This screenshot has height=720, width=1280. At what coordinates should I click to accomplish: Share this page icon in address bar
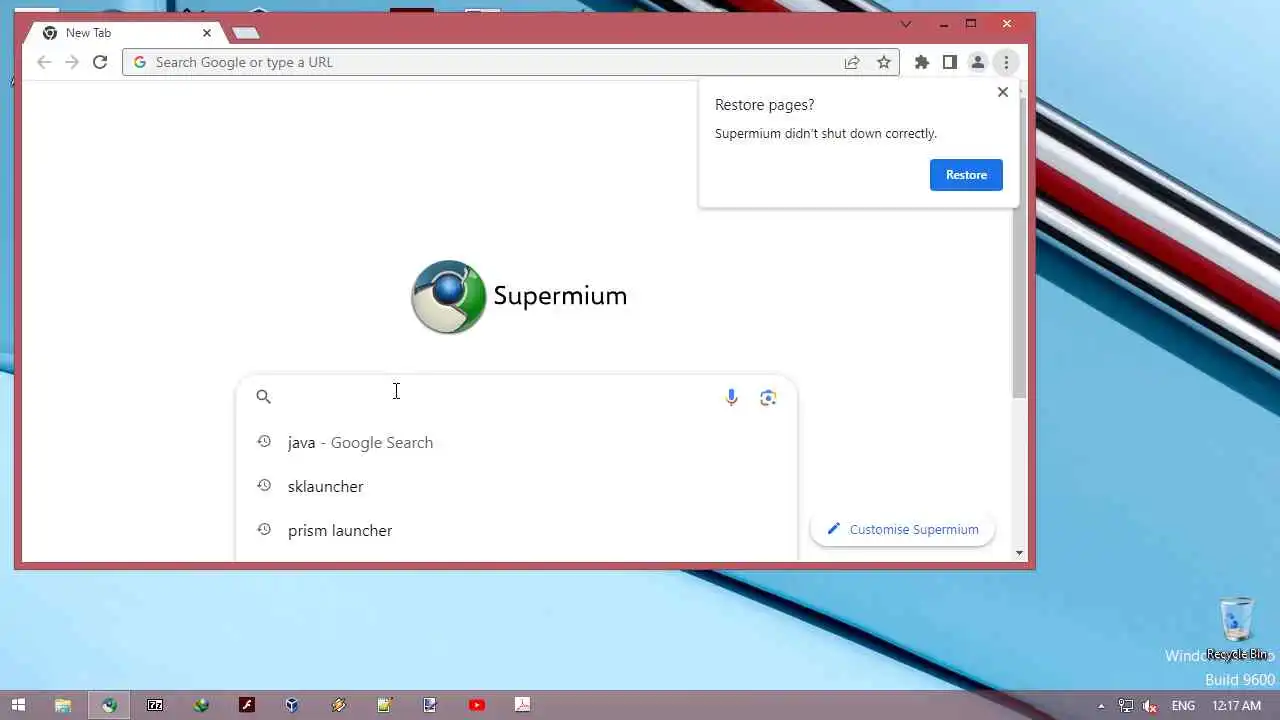point(852,62)
